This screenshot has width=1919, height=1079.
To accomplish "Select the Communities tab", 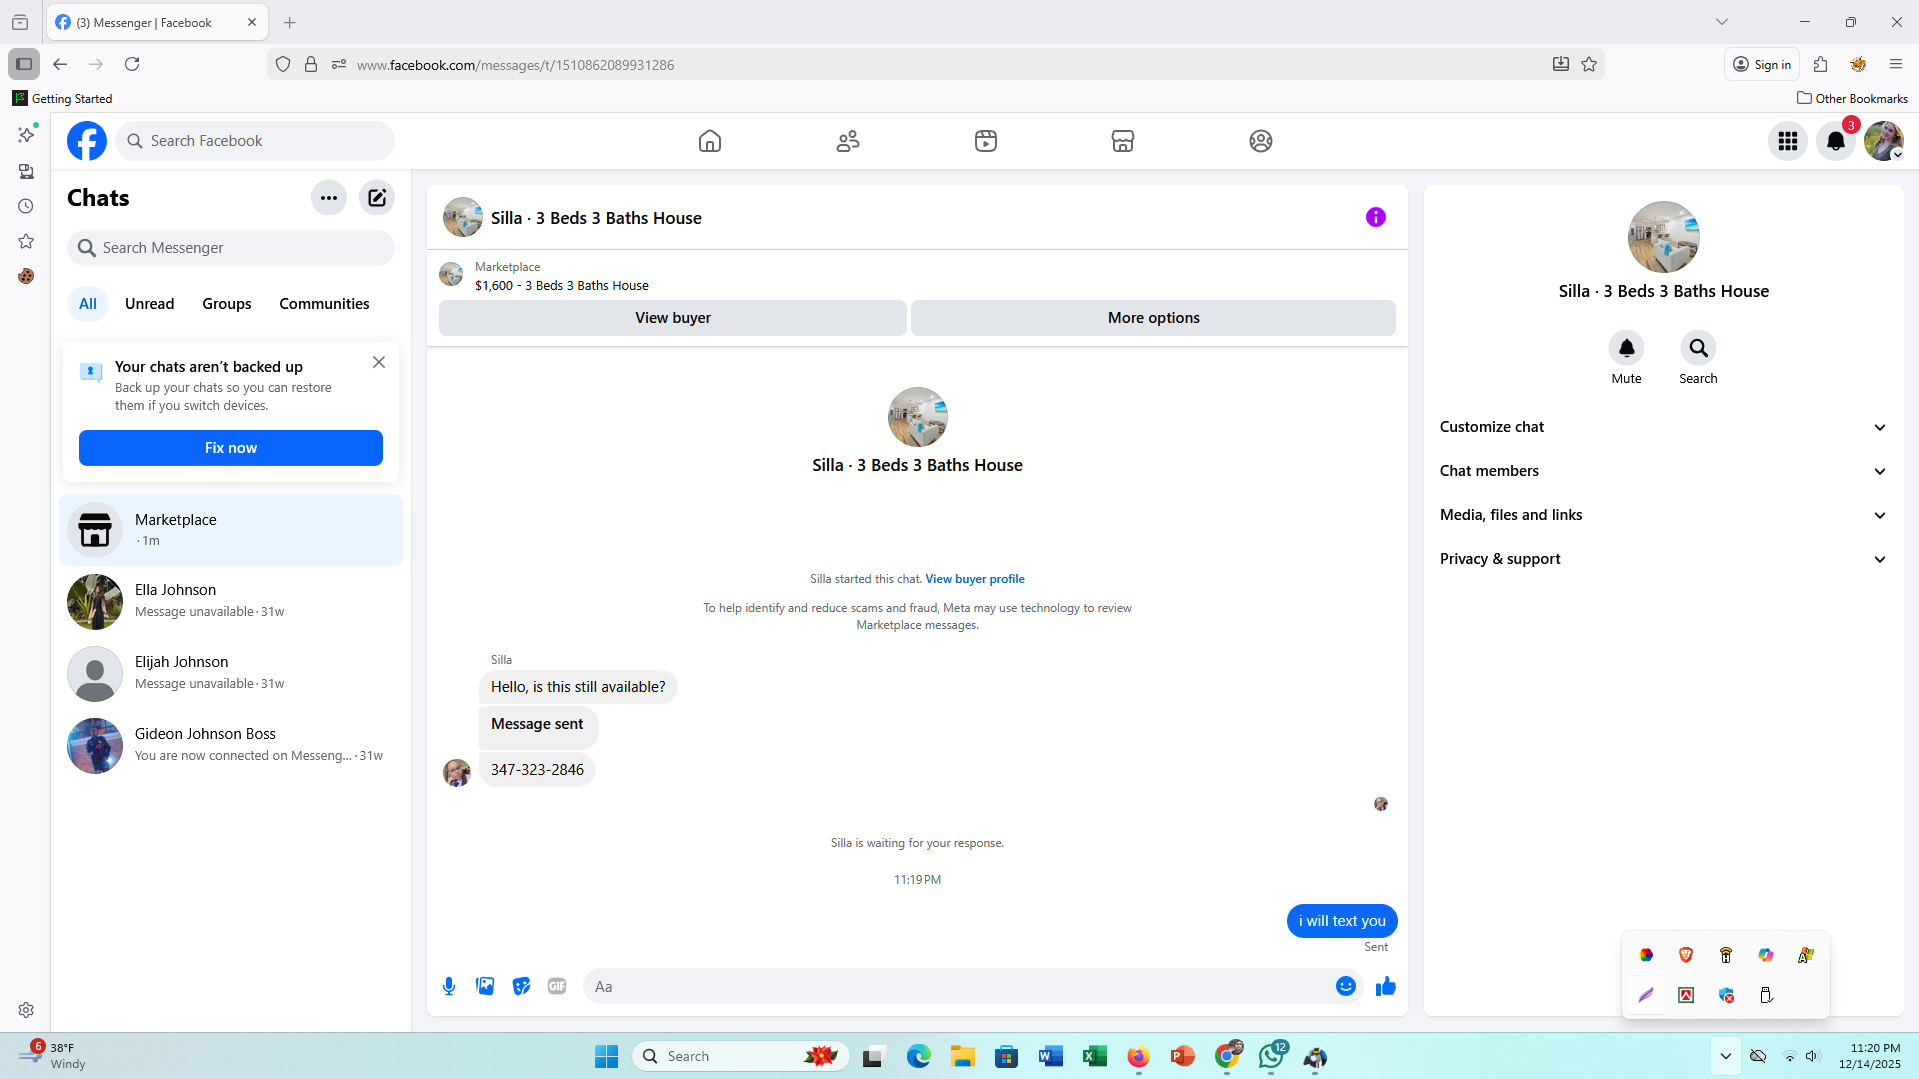I will [x=324, y=304].
